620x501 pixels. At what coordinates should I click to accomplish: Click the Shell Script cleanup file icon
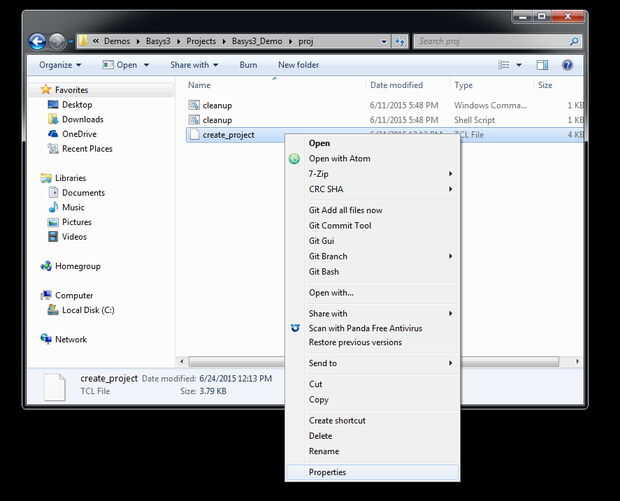[194, 120]
